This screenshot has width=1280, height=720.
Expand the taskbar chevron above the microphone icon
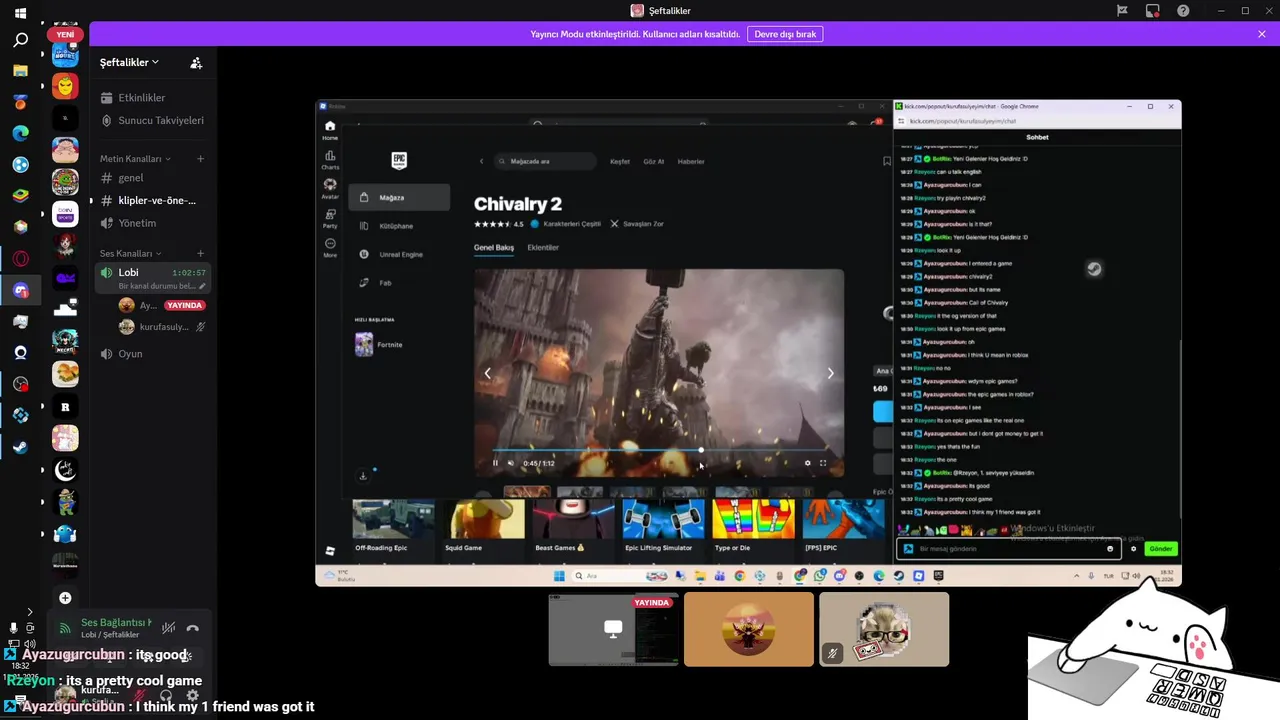tap(29, 612)
